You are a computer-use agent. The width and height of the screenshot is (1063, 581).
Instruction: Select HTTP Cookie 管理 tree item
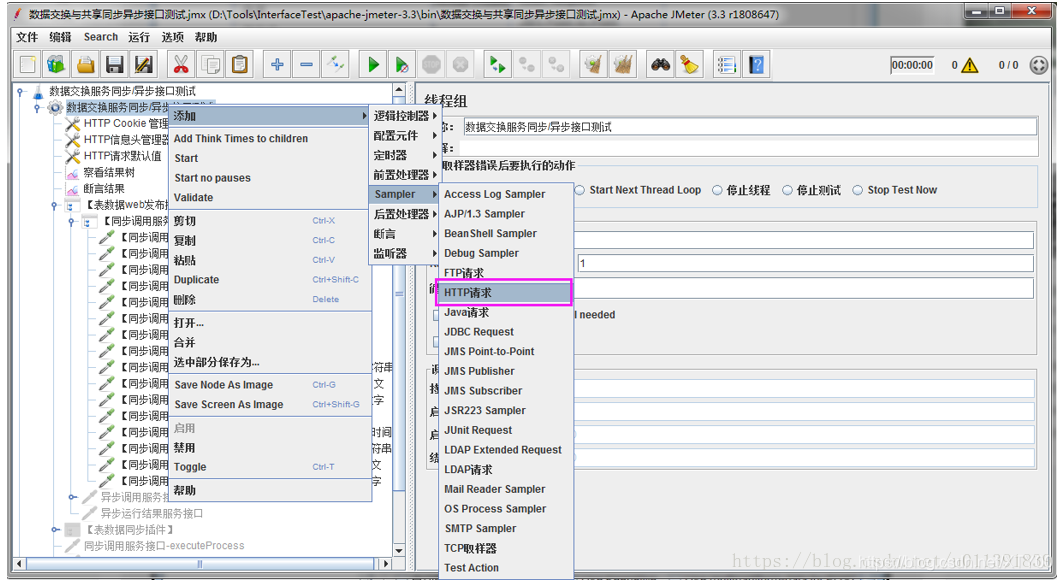(x=118, y=123)
